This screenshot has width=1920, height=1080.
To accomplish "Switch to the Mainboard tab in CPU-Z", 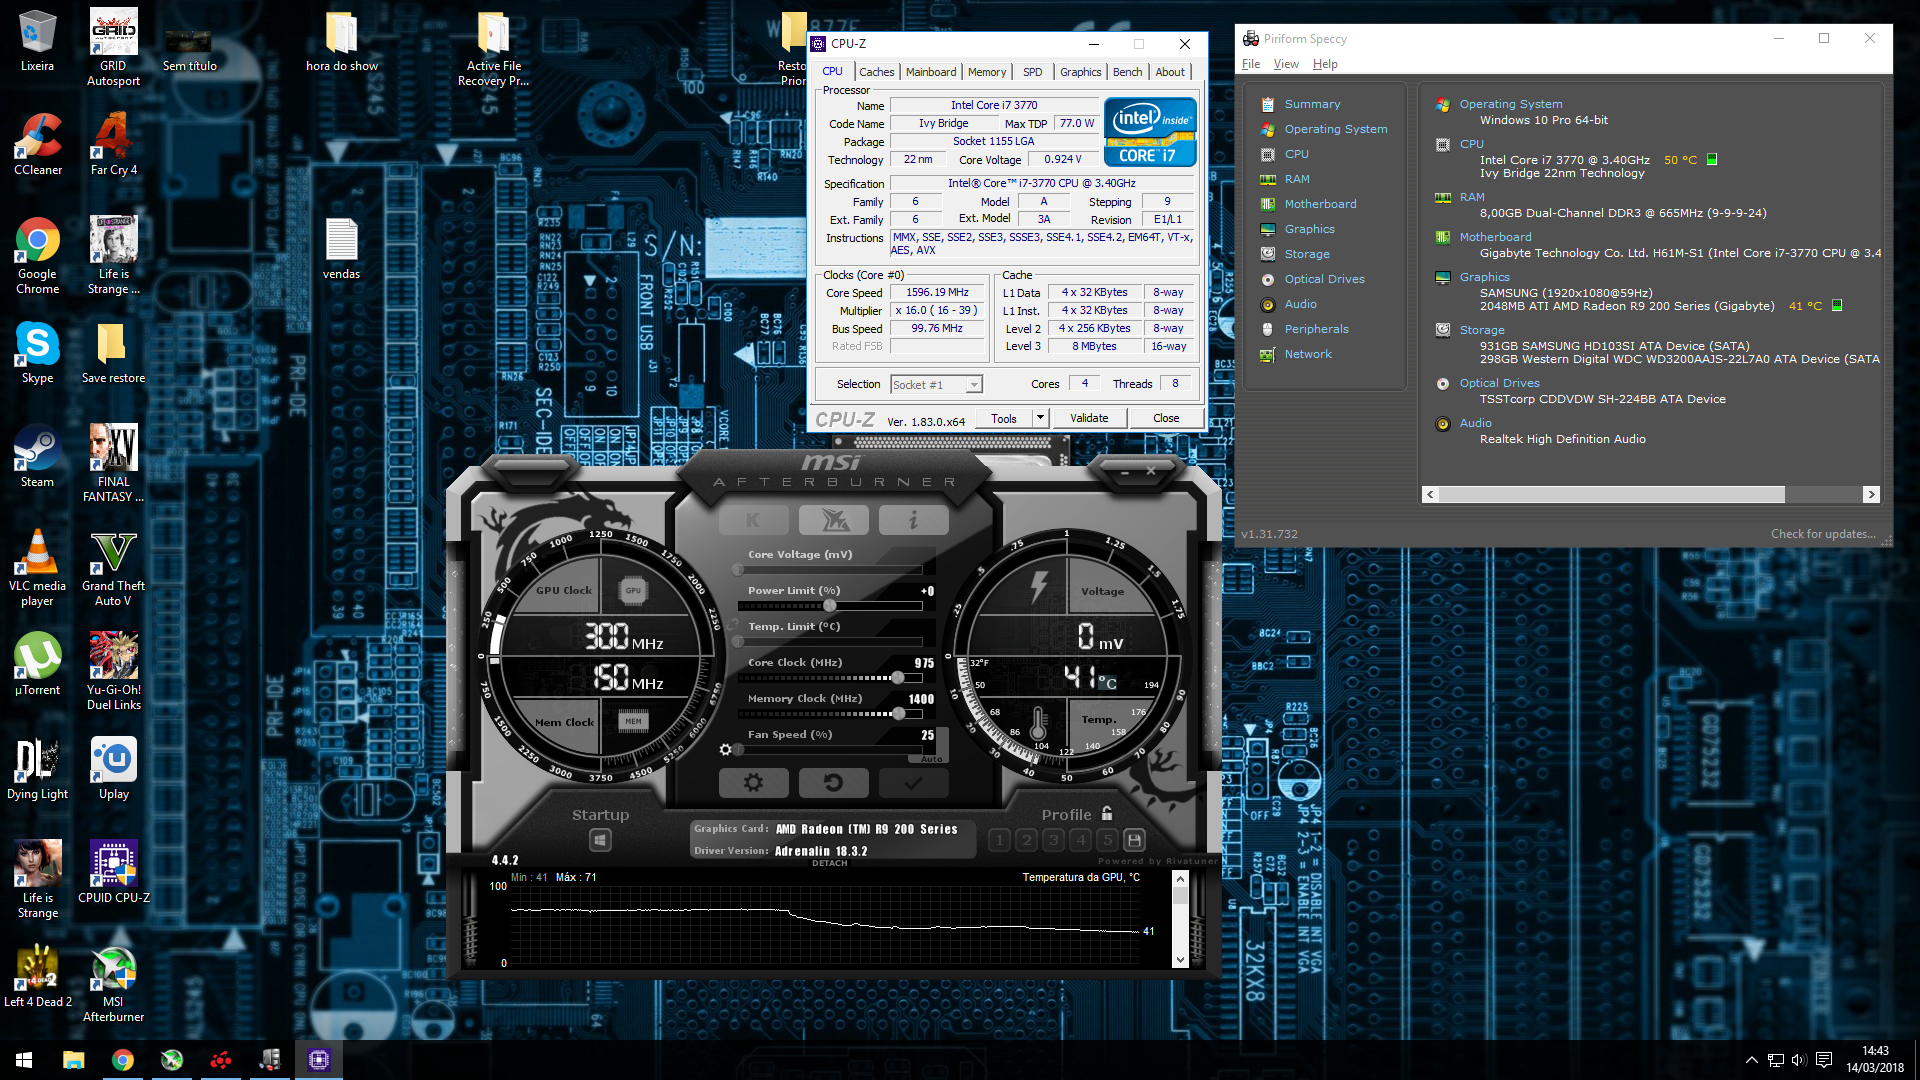I will pyautogui.click(x=931, y=72).
